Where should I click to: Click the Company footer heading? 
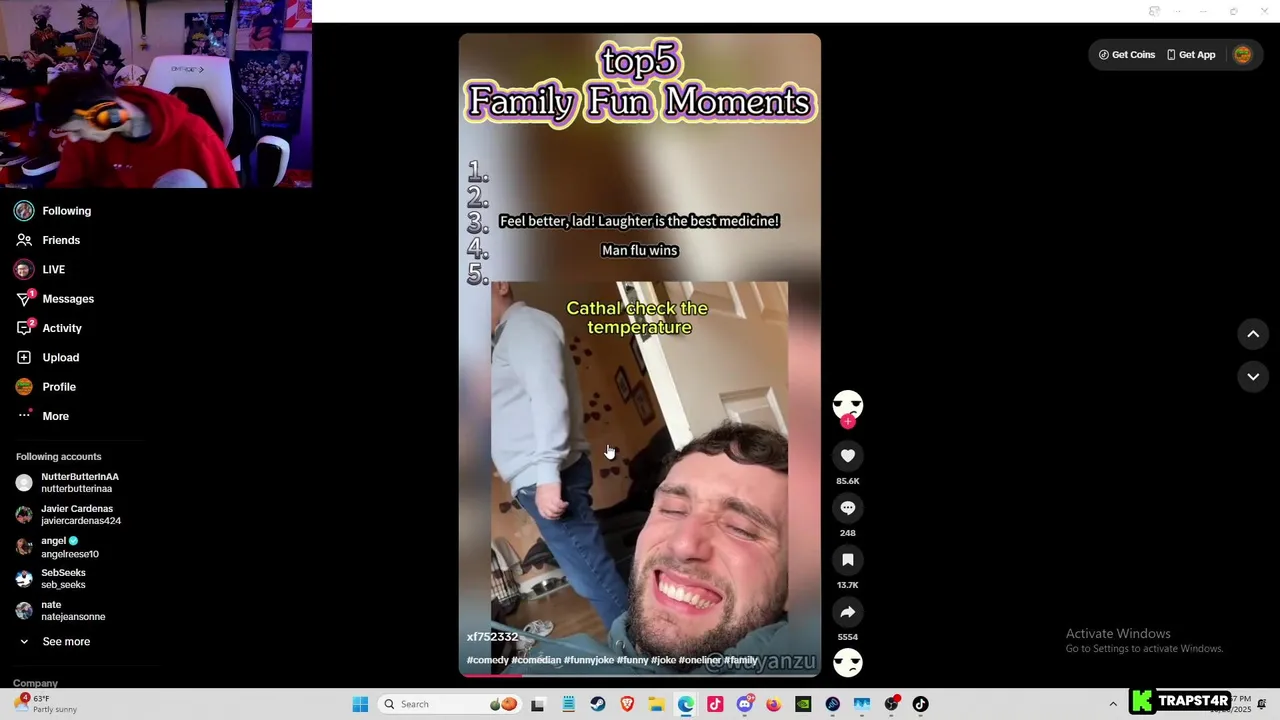(36, 683)
